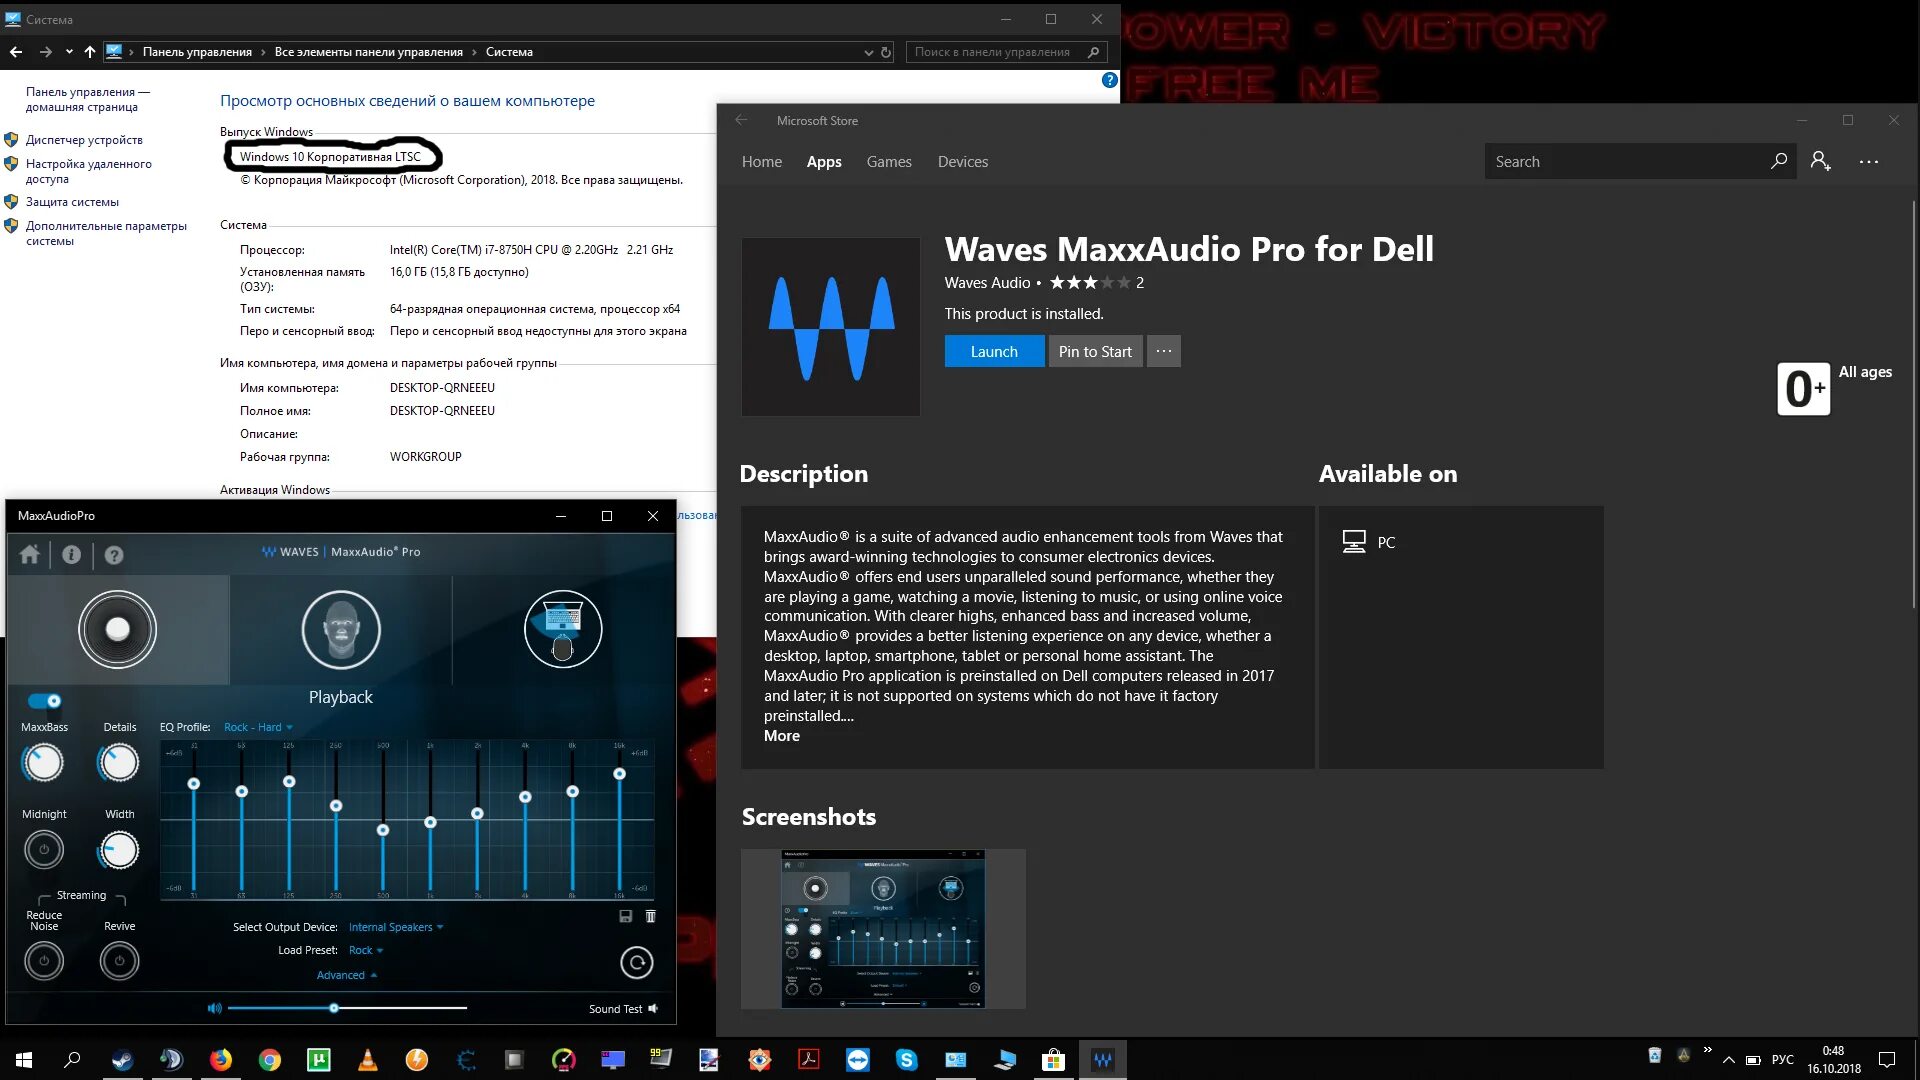Expand the Control Panel address history dropdown
The height and width of the screenshot is (1080, 1920).
[x=868, y=52]
